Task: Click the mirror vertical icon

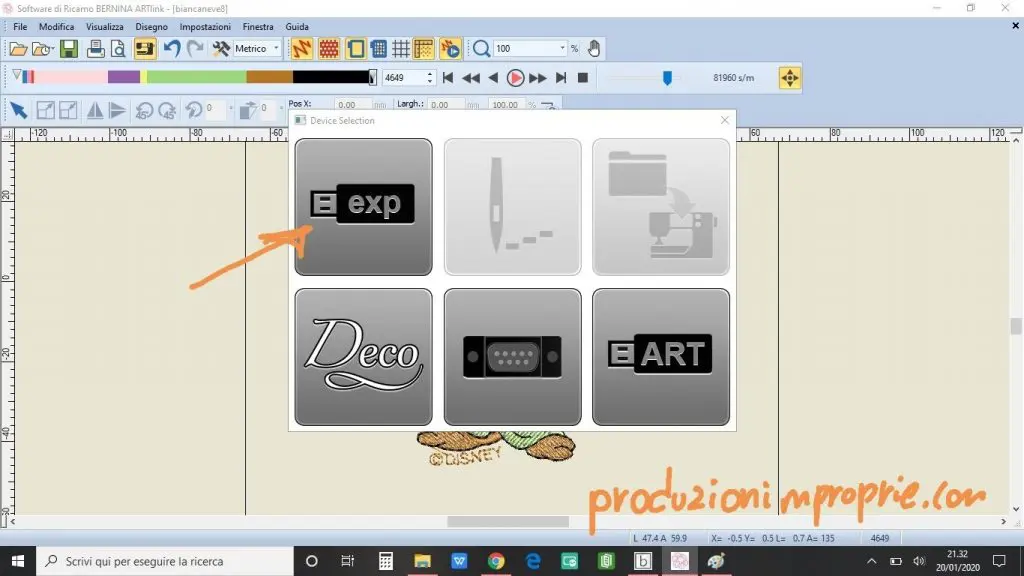Action: click(x=118, y=110)
